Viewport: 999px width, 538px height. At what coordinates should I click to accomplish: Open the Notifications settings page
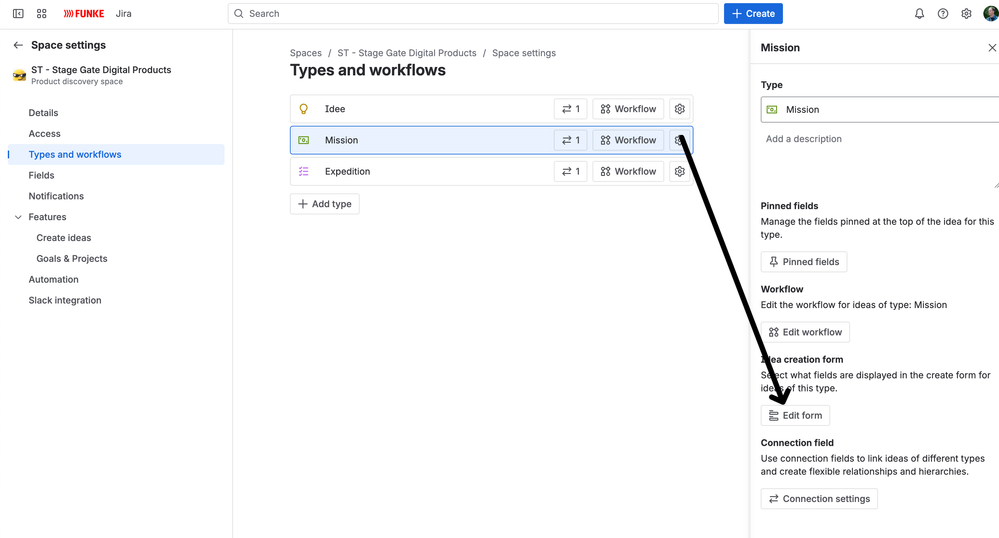pos(56,196)
